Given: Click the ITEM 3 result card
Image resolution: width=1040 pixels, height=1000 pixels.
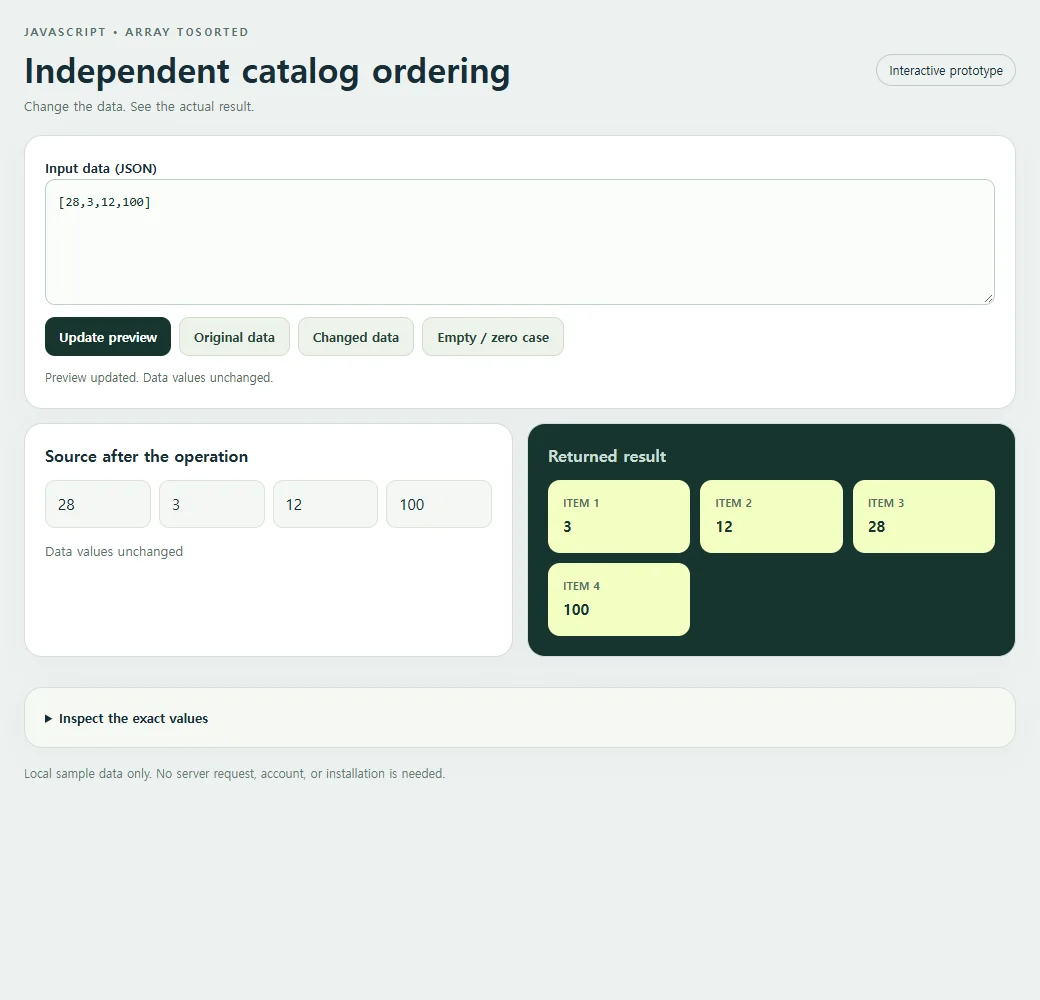Looking at the screenshot, I should [x=924, y=517].
